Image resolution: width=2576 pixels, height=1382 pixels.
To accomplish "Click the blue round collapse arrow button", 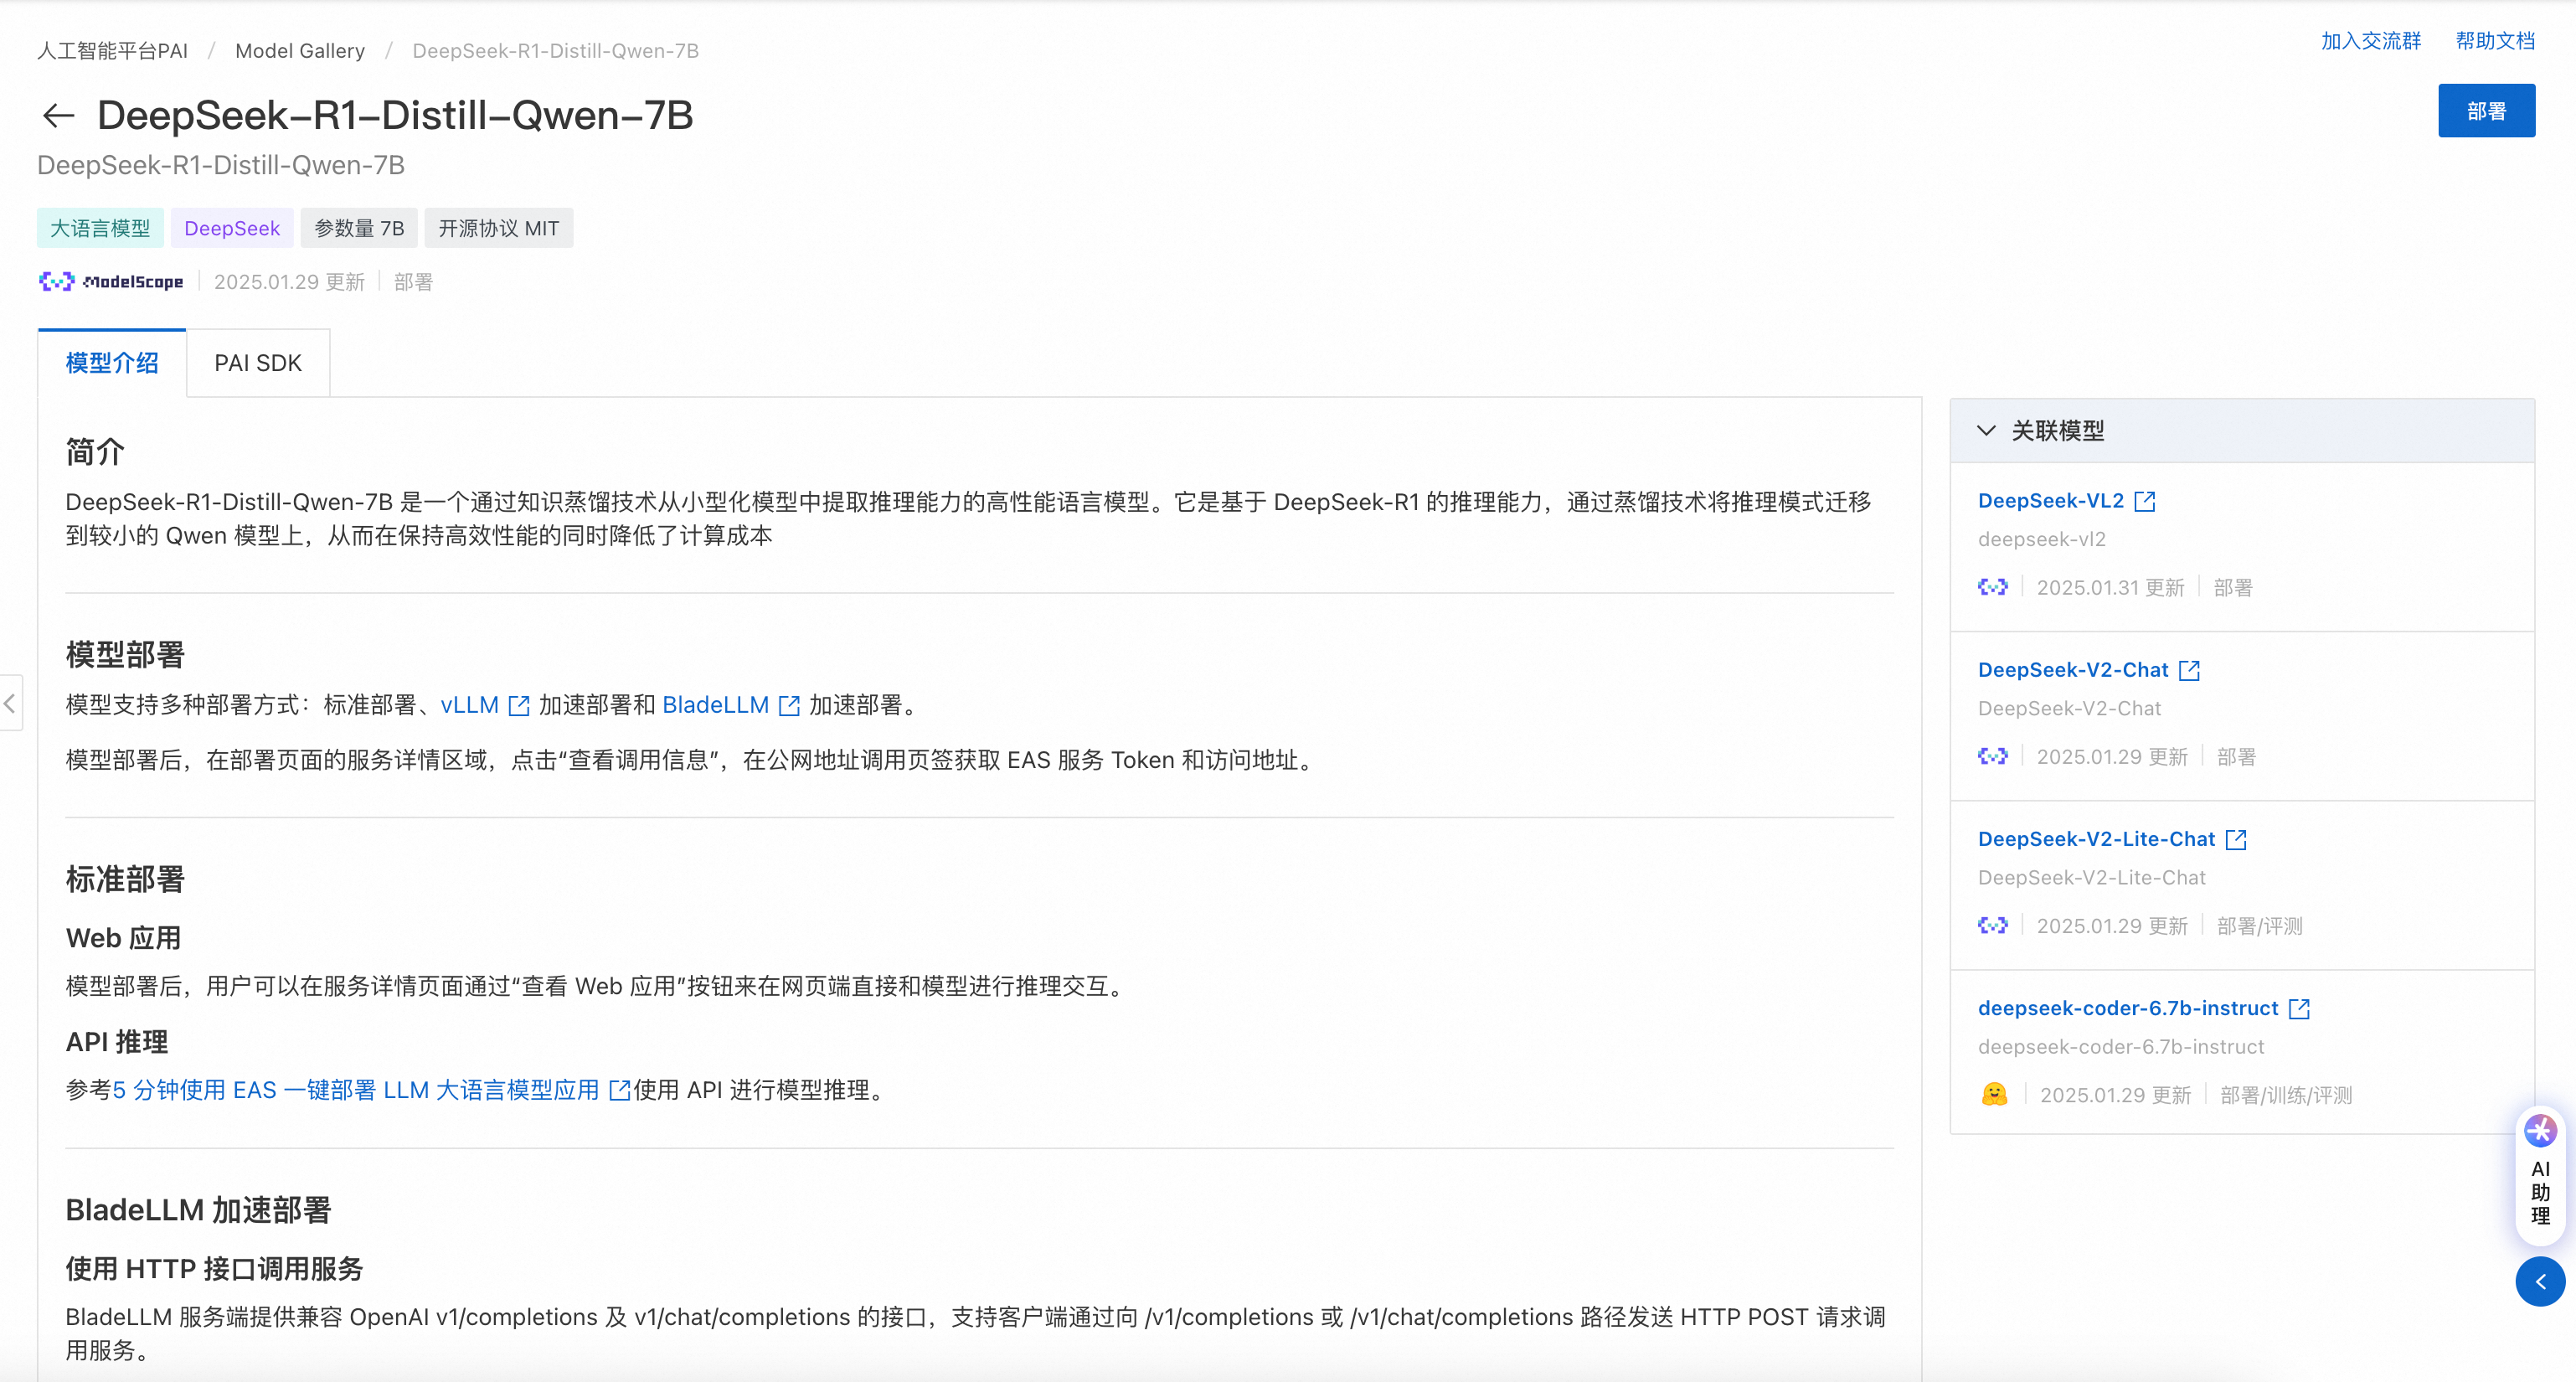I will pos(2540,1282).
